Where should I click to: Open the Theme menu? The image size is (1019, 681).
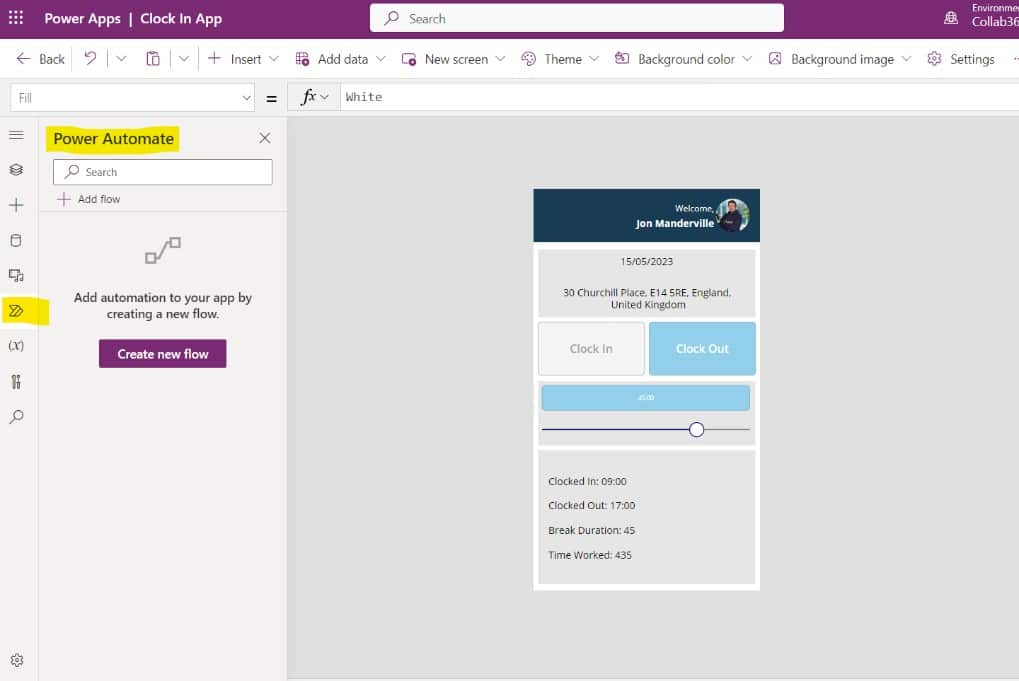pyautogui.click(x=561, y=59)
